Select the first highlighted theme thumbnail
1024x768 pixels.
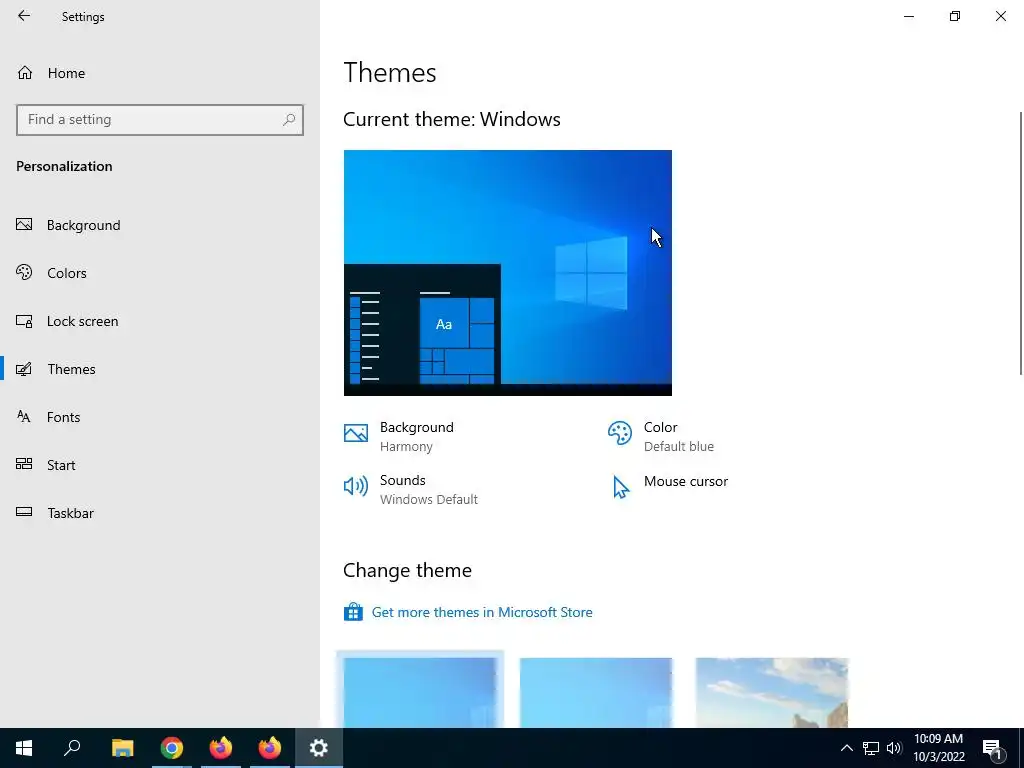point(420,692)
